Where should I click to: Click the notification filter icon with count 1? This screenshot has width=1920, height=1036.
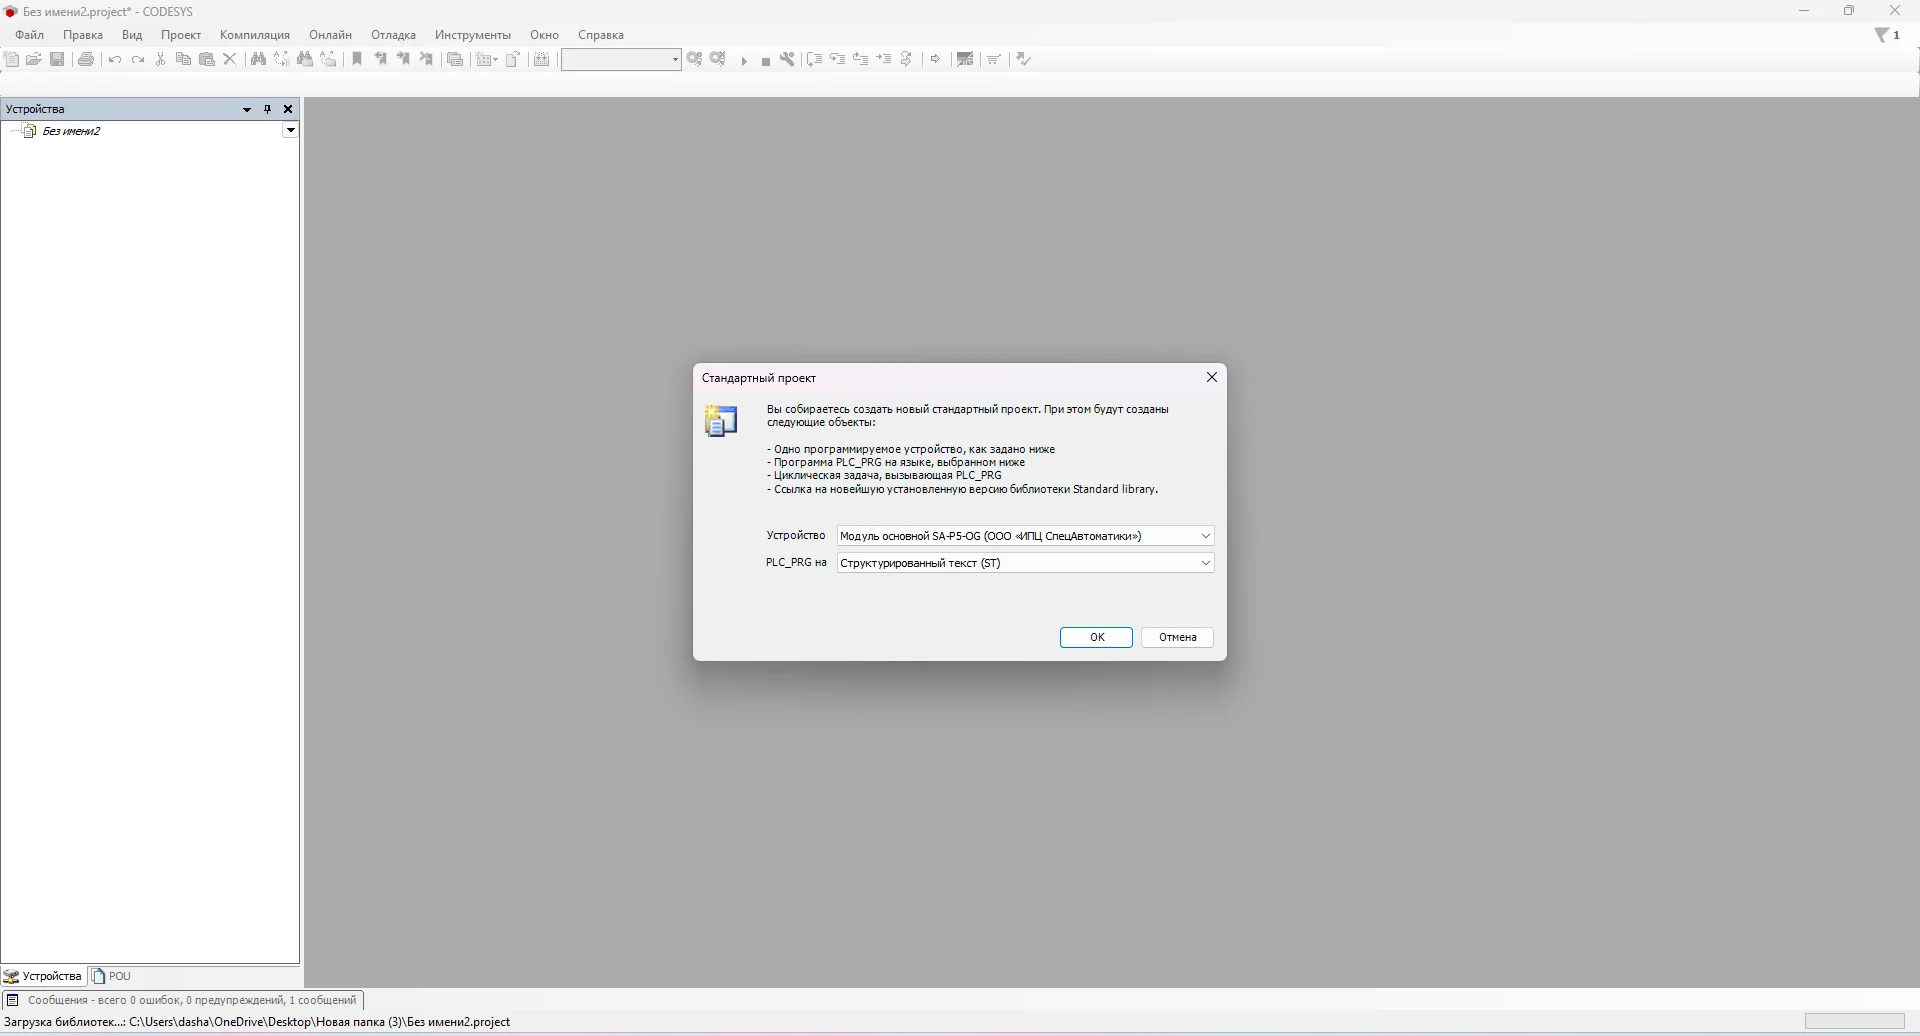[1889, 36]
